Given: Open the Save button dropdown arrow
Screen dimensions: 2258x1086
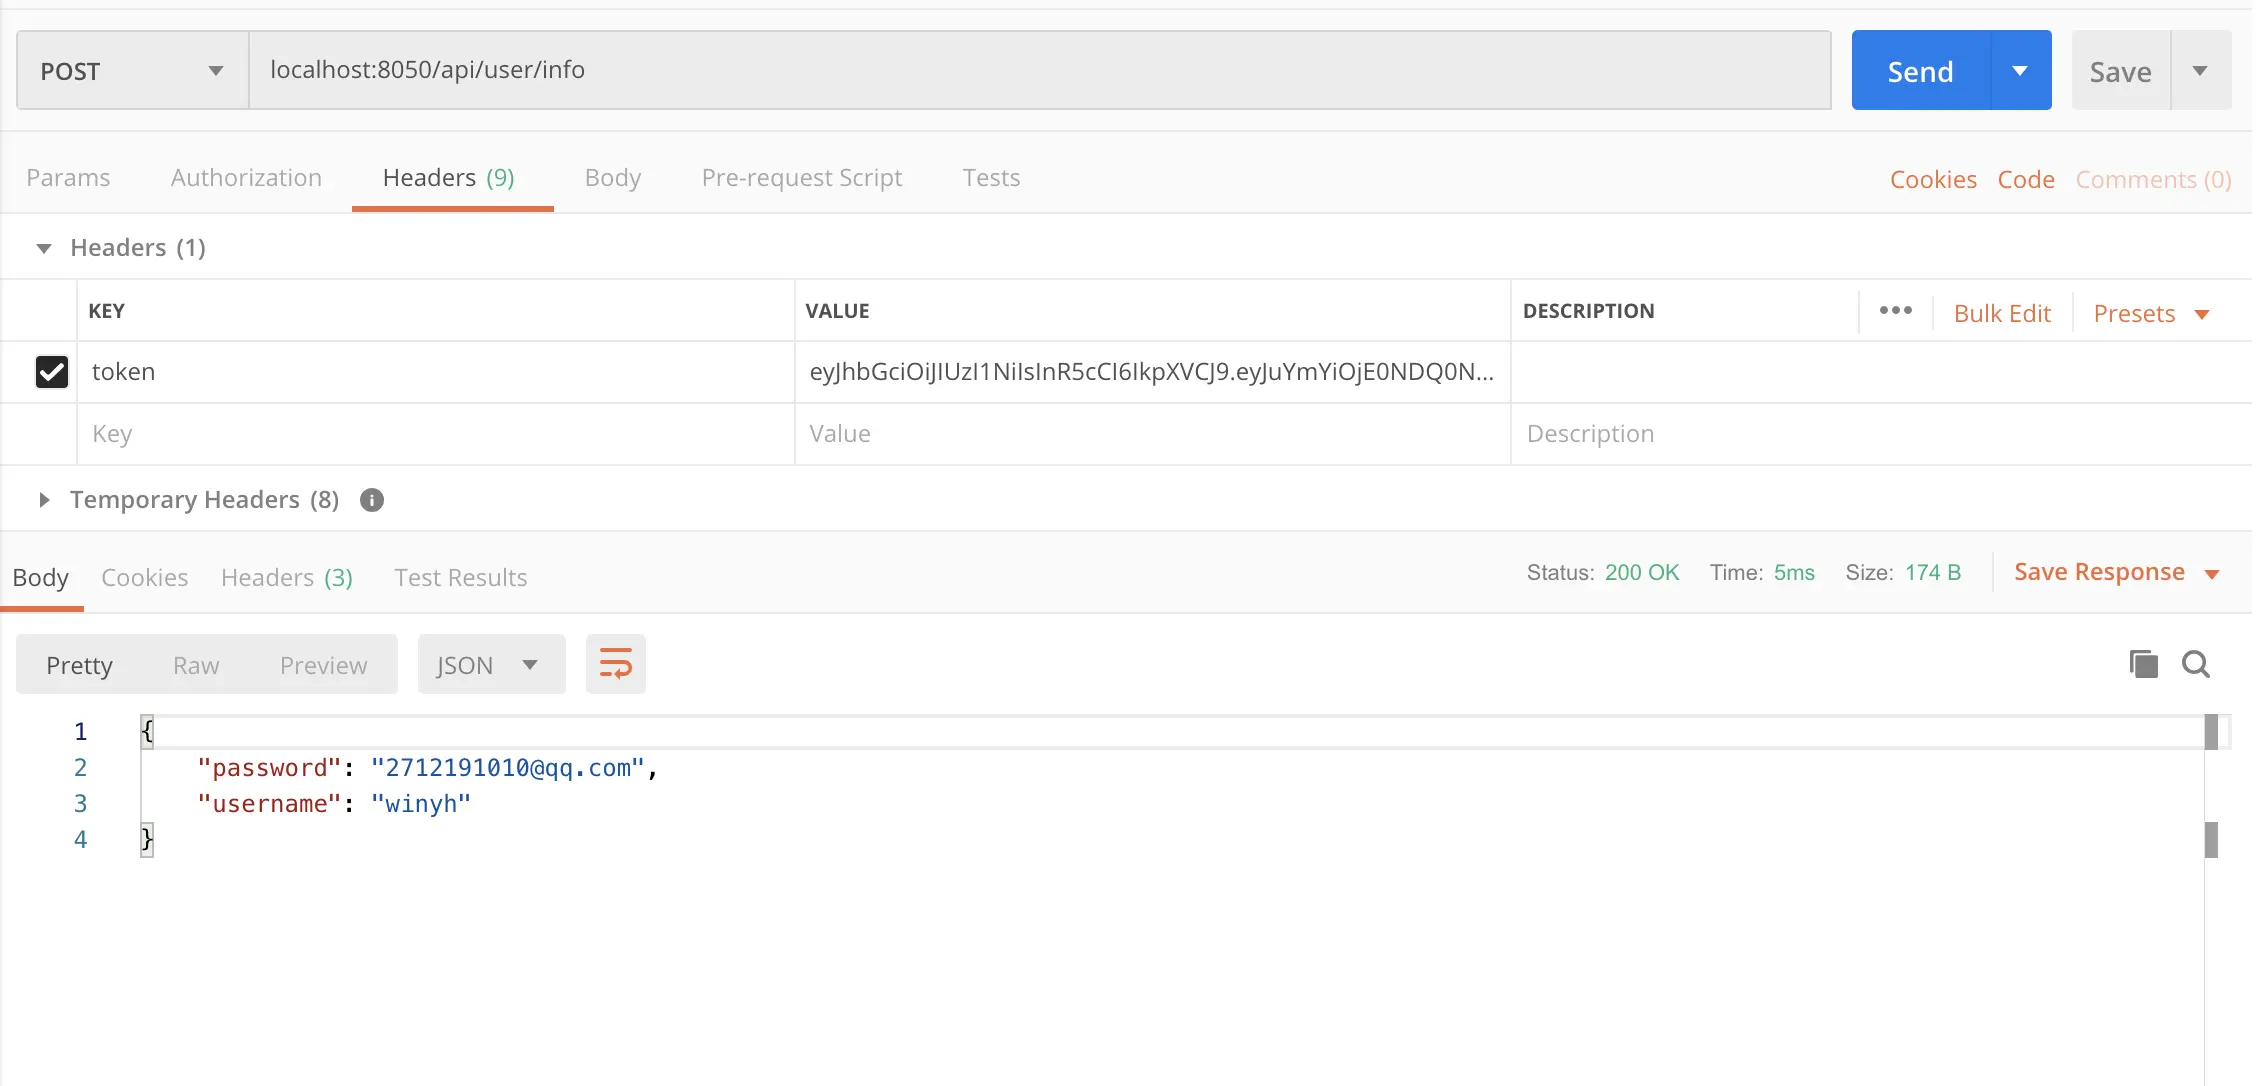Looking at the screenshot, I should click(x=2200, y=71).
